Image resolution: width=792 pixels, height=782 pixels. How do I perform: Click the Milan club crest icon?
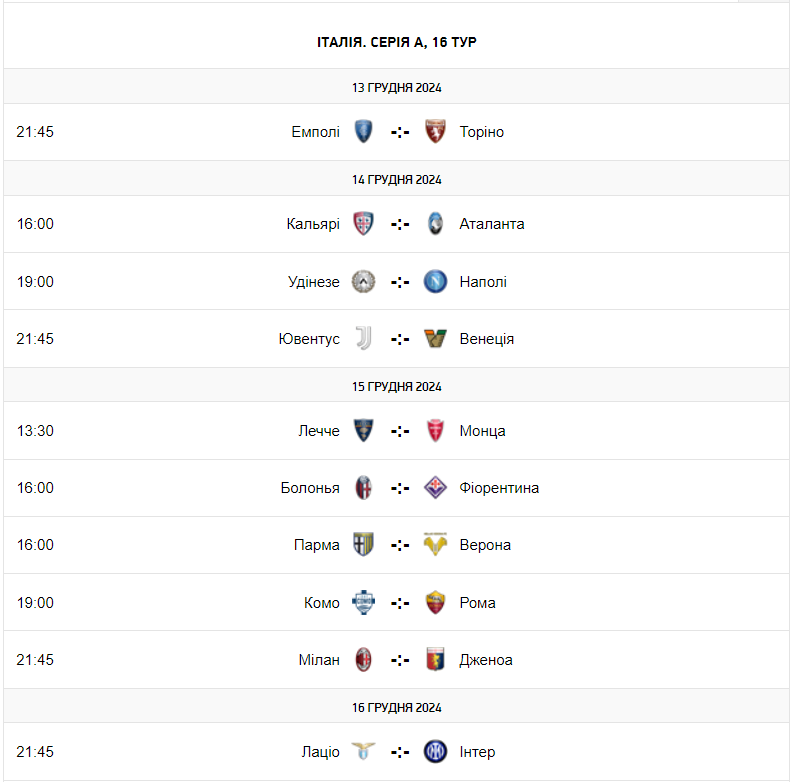pyautogui.click(x=364, y=660)
